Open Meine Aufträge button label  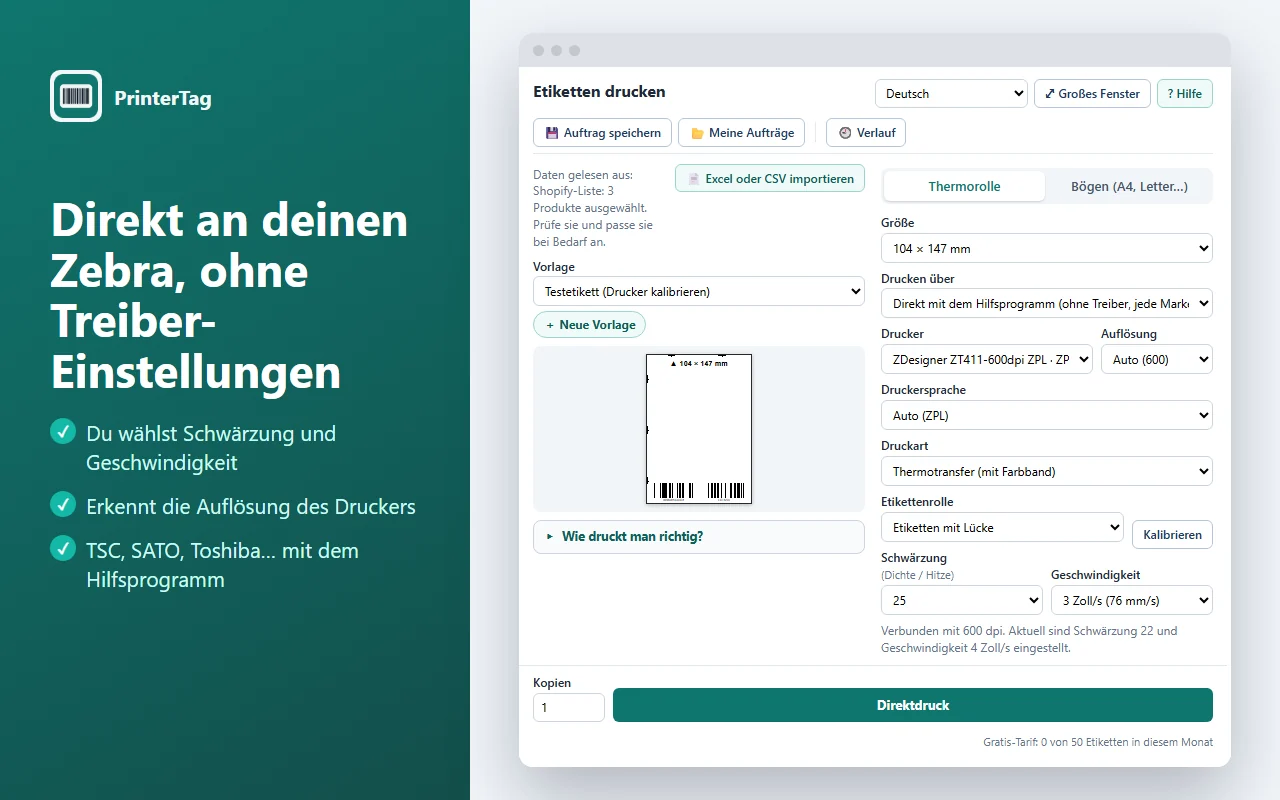(751, 133)
